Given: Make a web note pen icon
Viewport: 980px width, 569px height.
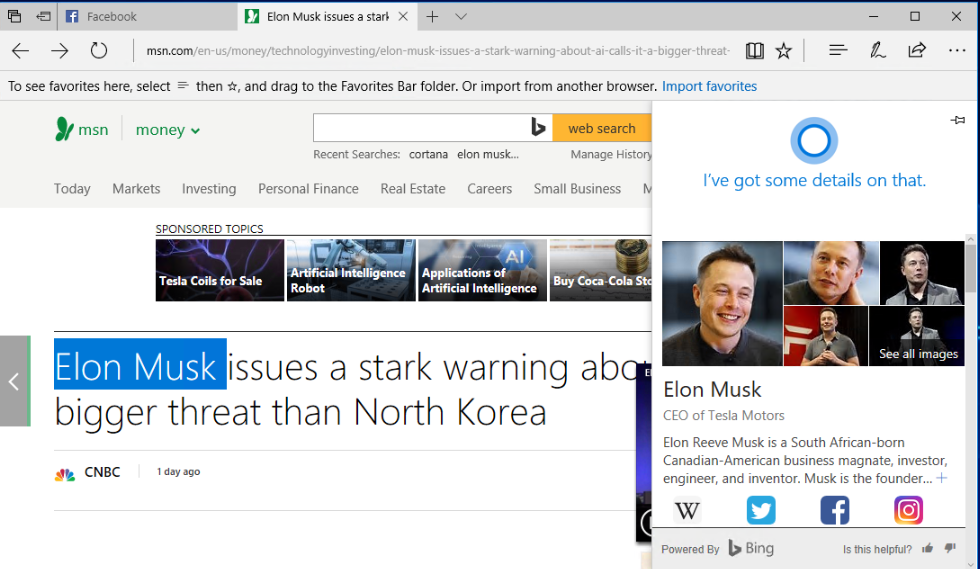Looking at the screenshot, I should (x=878, y=50).
